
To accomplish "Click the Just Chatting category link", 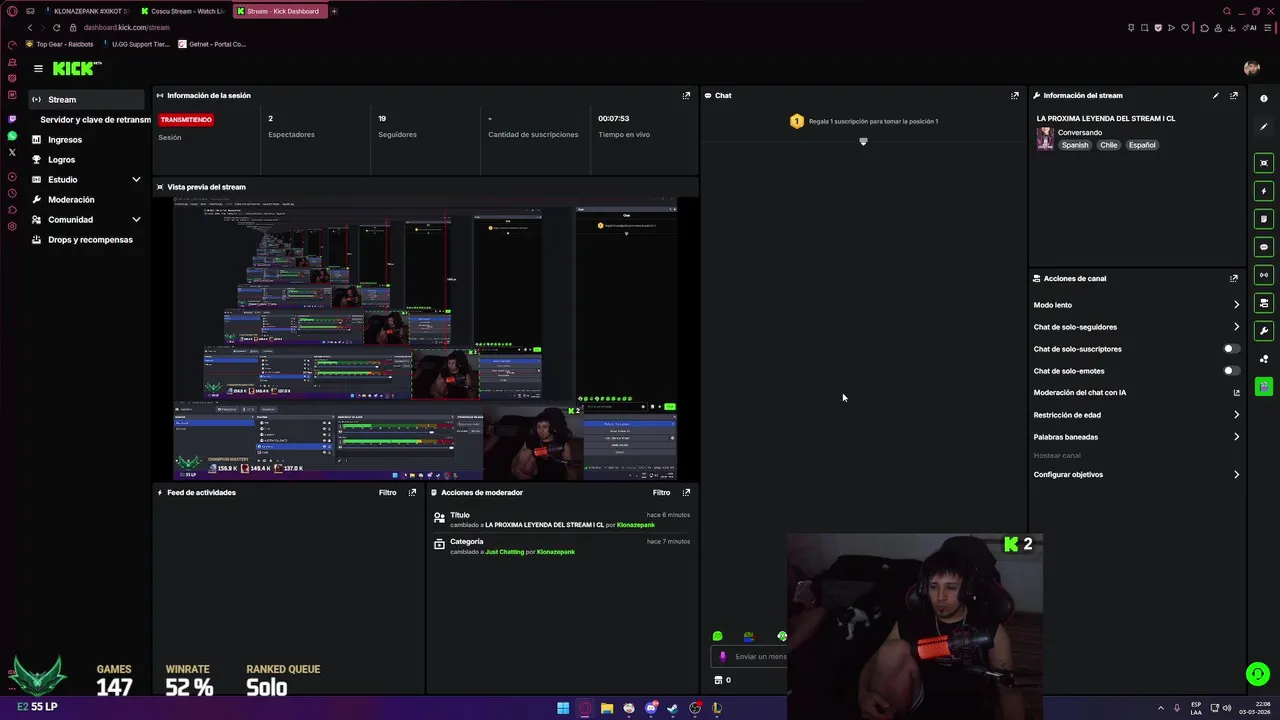I will click(505, 552).
